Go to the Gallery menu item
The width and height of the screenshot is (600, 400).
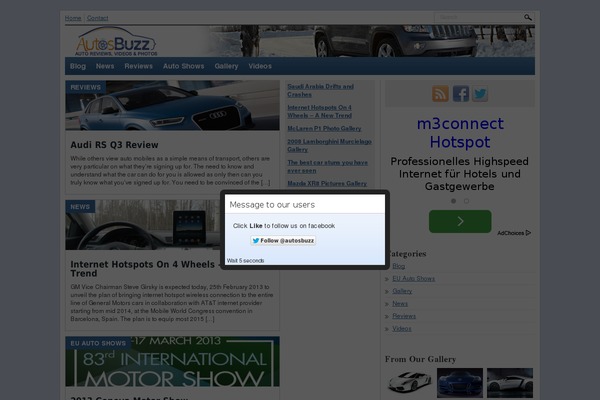pos(226,66)
